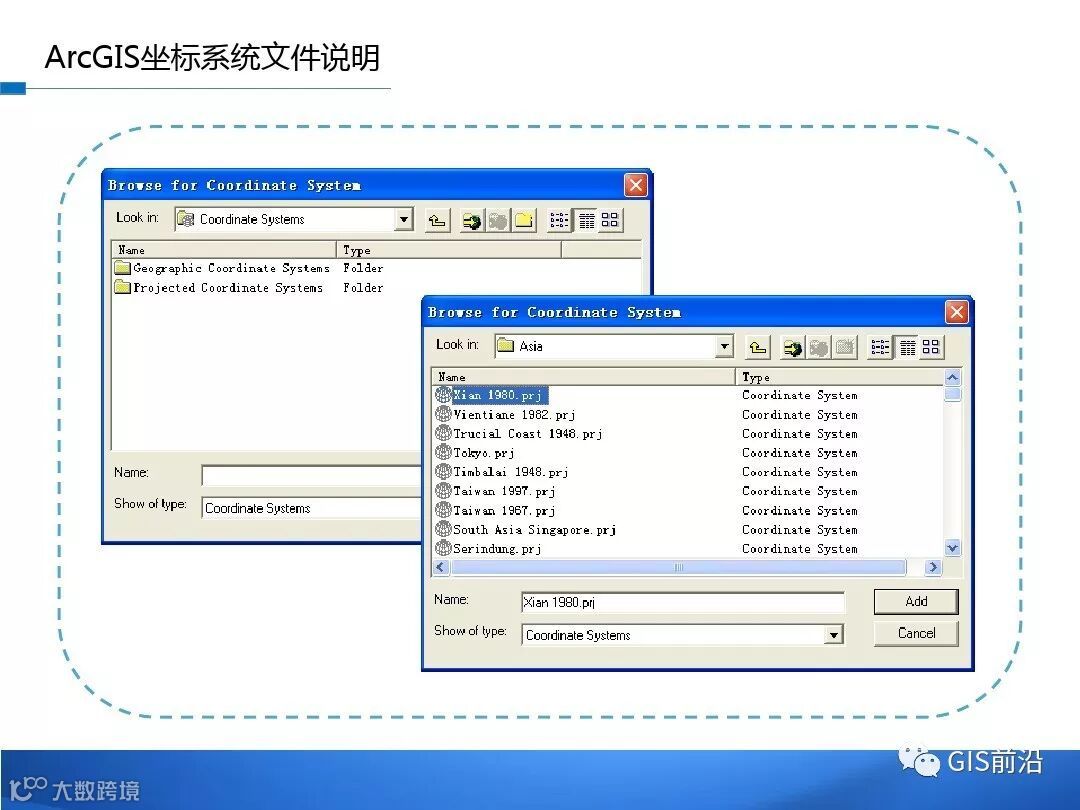
Task: Open Show of type field in back dialog
Action: pos(312,508)
